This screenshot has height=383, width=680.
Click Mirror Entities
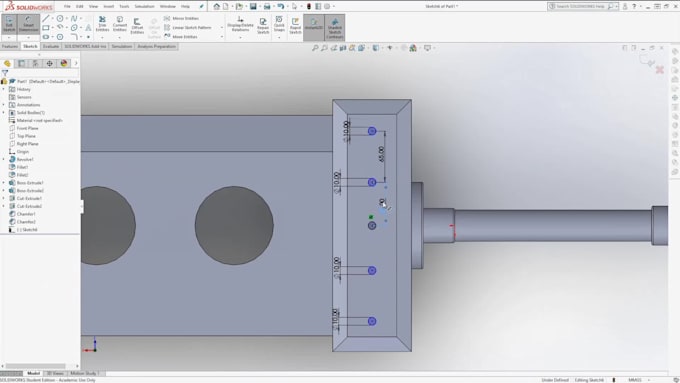point(181,18)
